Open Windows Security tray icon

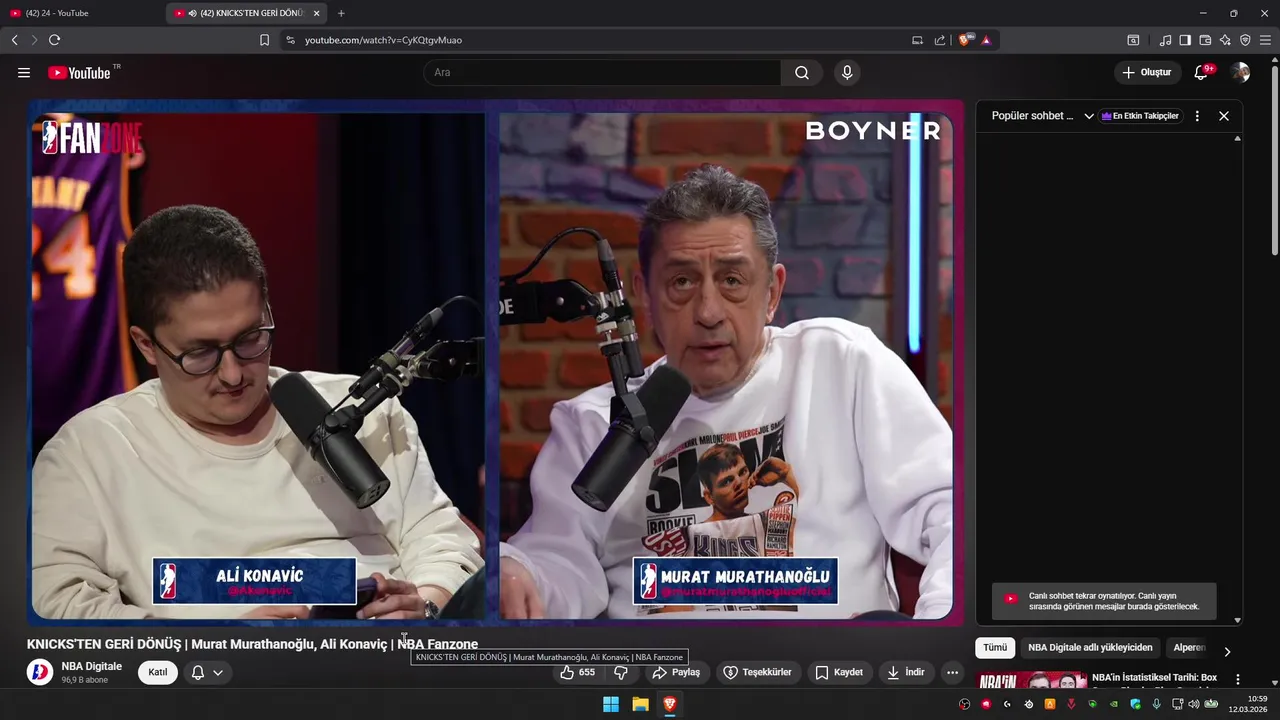click(1135, 704)
